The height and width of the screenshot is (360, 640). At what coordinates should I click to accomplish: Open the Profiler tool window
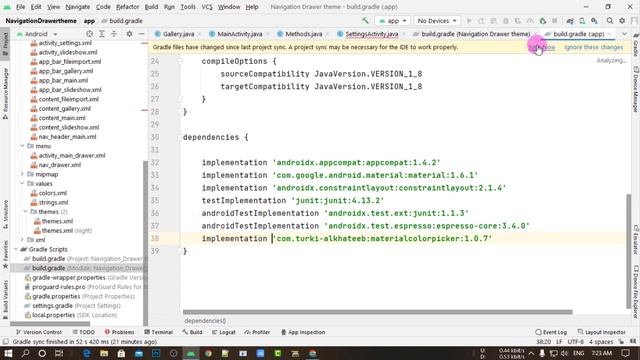(x=257, y=332)
